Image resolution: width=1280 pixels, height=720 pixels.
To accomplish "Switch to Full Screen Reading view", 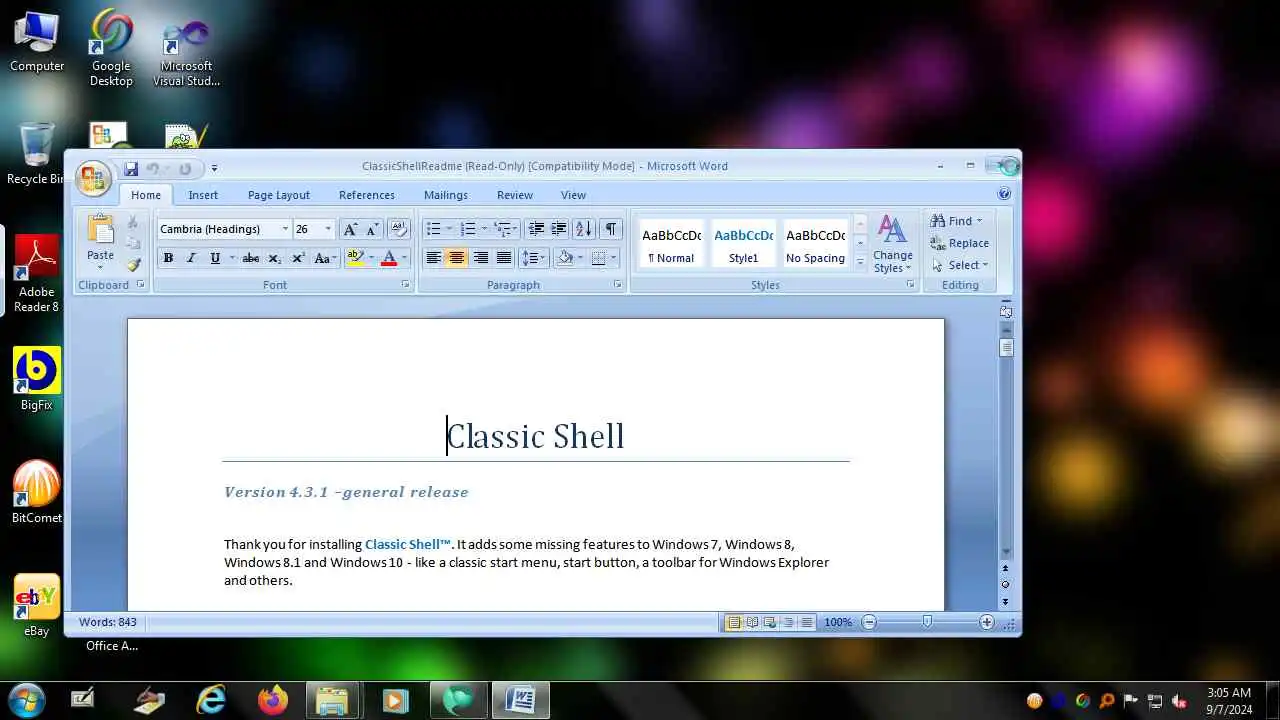I will [x=752, y=622].
